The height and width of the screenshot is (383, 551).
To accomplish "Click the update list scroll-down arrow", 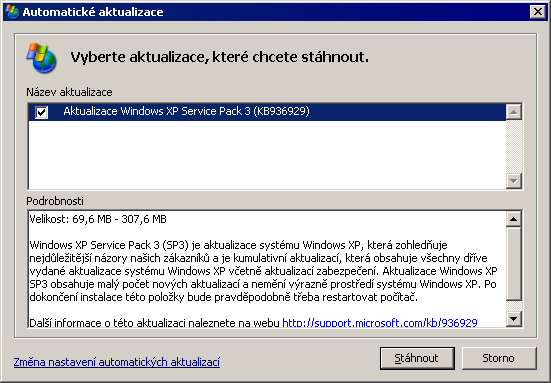I will [514, 181].
